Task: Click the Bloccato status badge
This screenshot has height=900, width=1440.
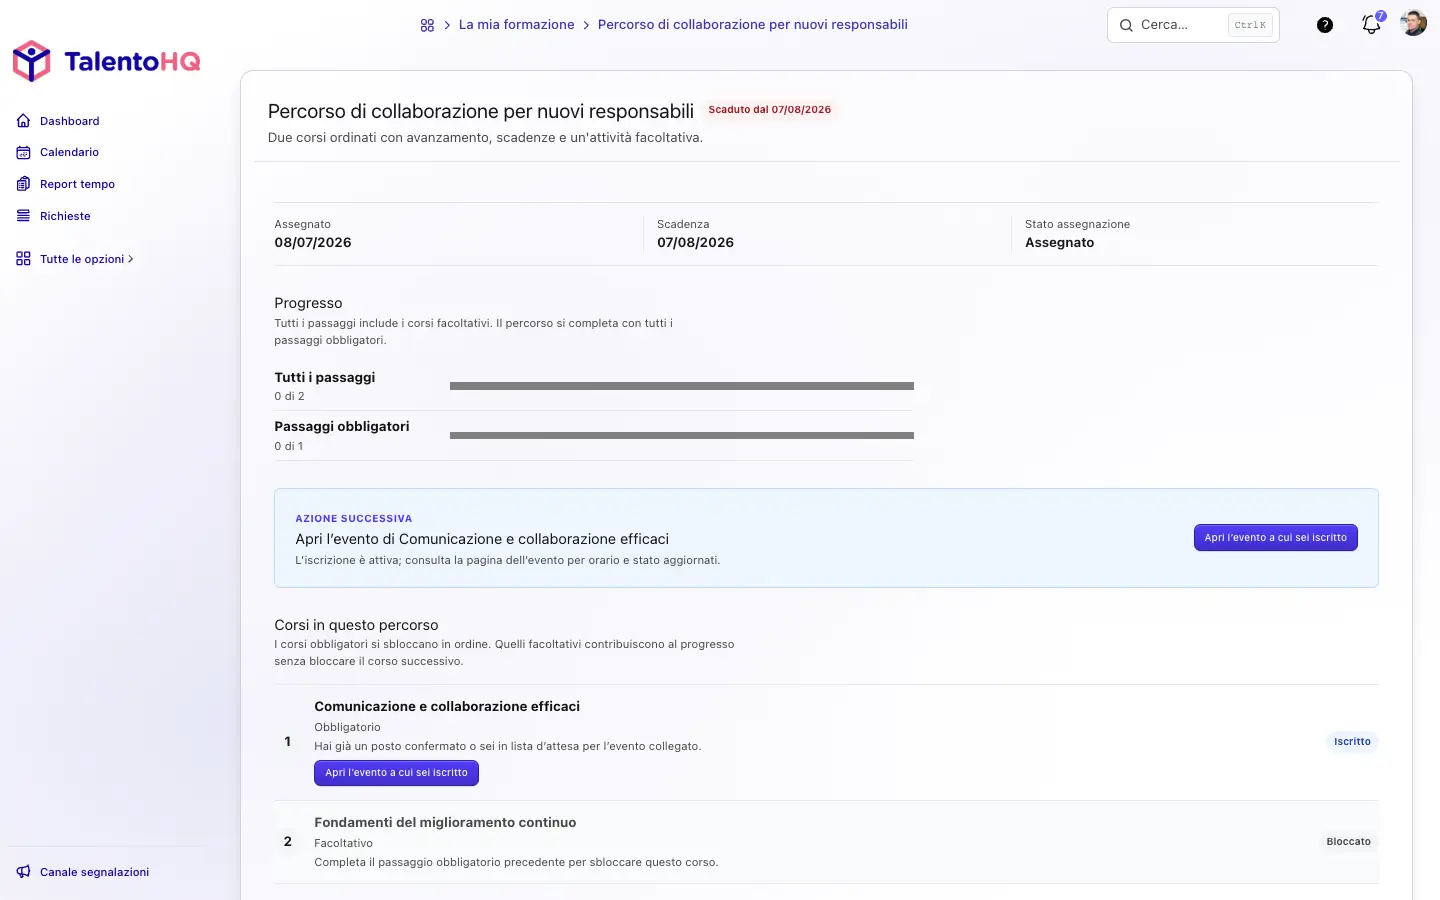Action: [x=1348, y=842]
